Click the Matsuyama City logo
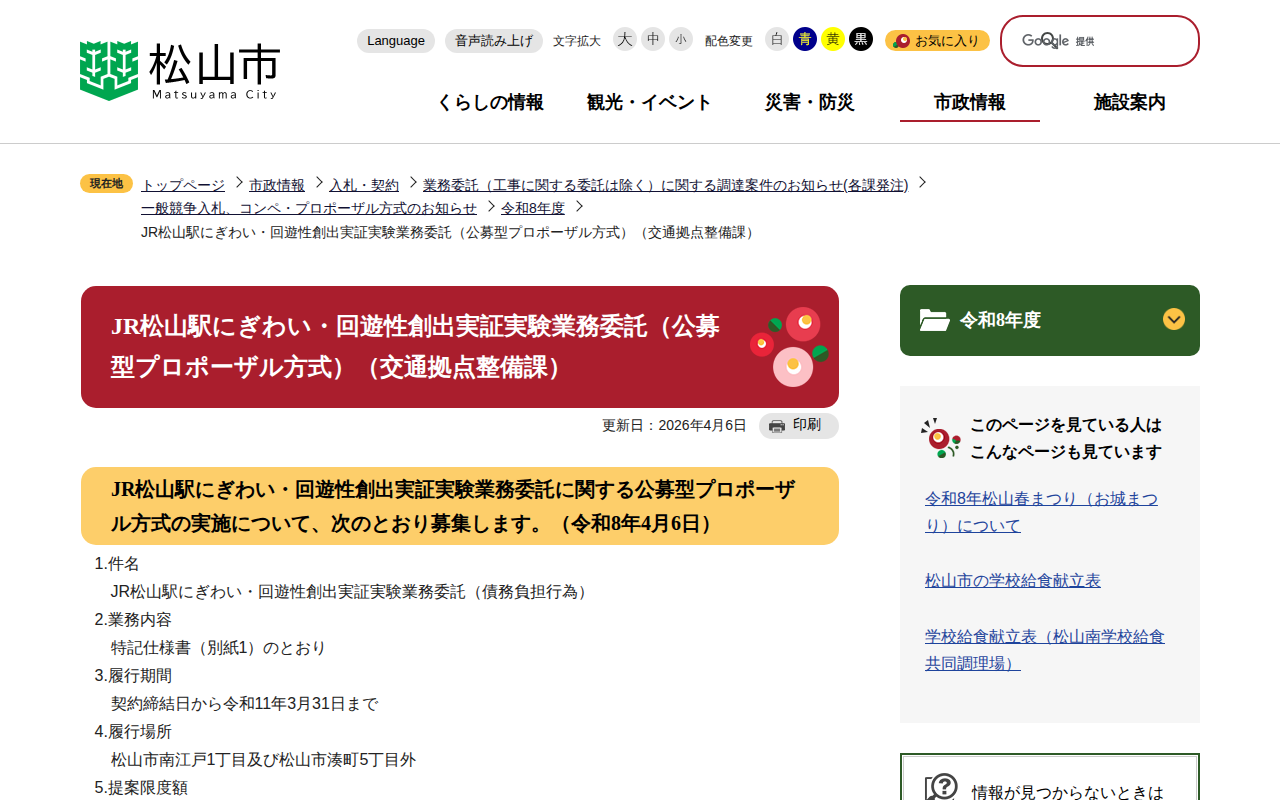The height and width of the screenshot is (800, 1280). pyautogui.click(x=180, y=71)
